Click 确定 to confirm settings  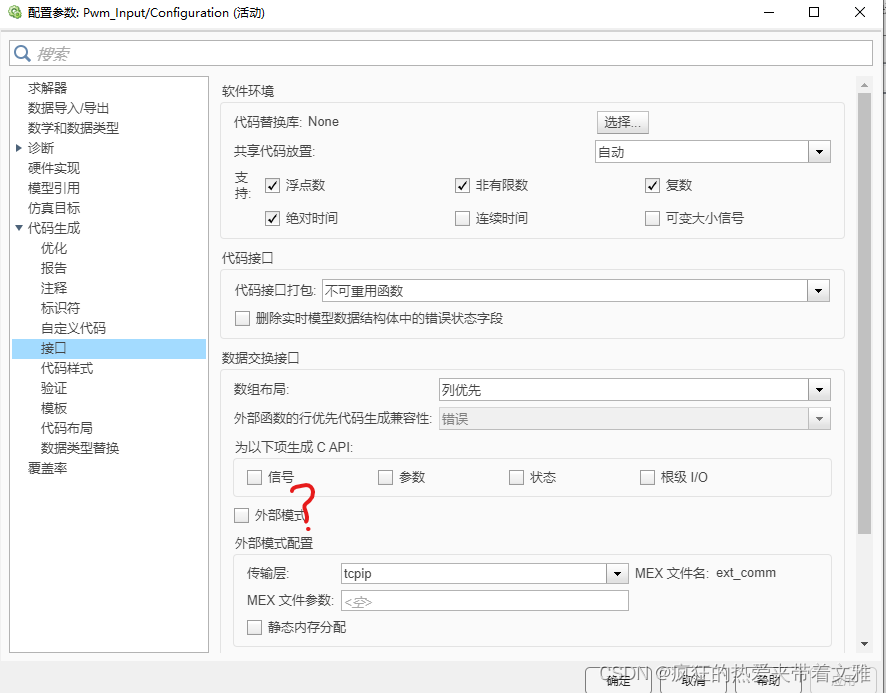[x=617, y=680]
